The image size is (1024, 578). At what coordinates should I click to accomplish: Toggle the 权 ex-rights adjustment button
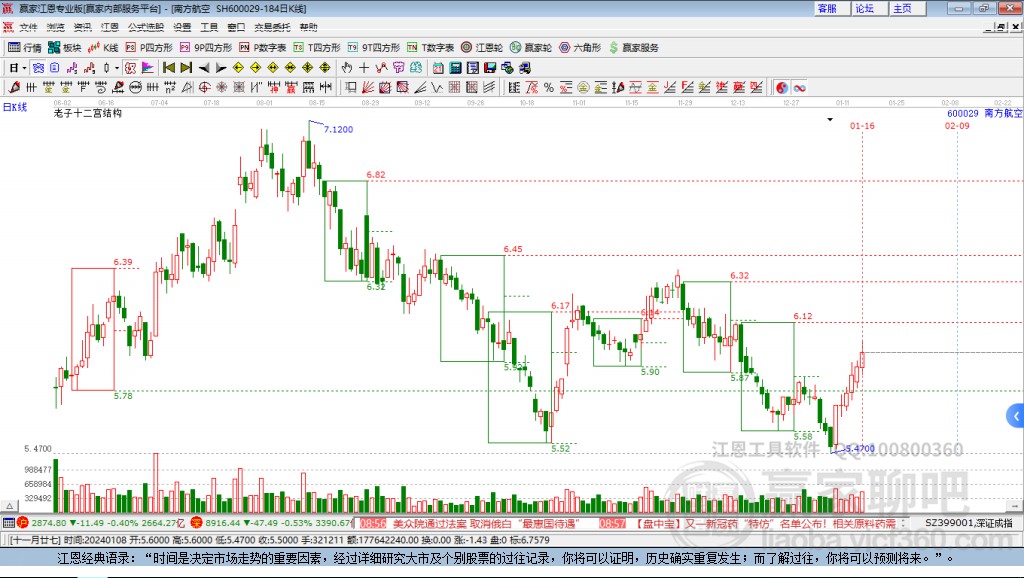[131, 68]
